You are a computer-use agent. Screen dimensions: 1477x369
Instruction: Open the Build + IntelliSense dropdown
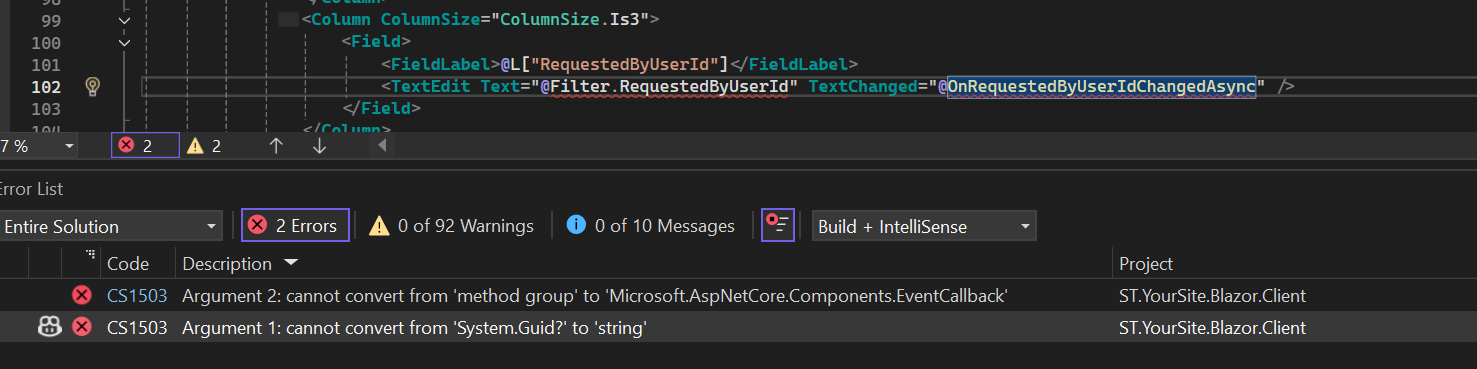click(x=924, y=227)
